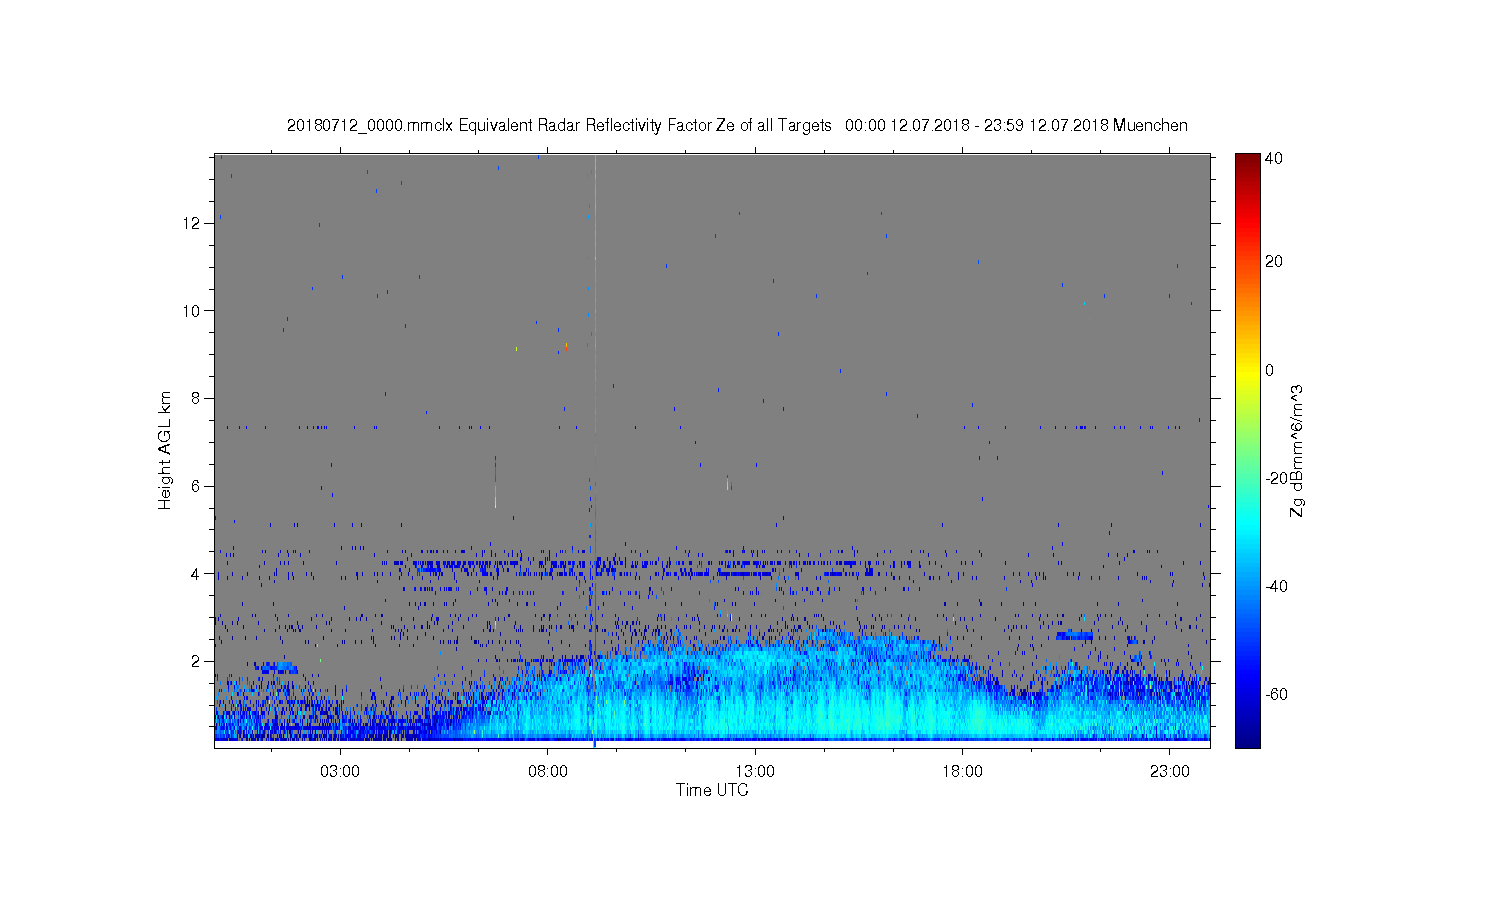1500x900 pixels.
Task: Click the height tick label 12
Action: 191,222
